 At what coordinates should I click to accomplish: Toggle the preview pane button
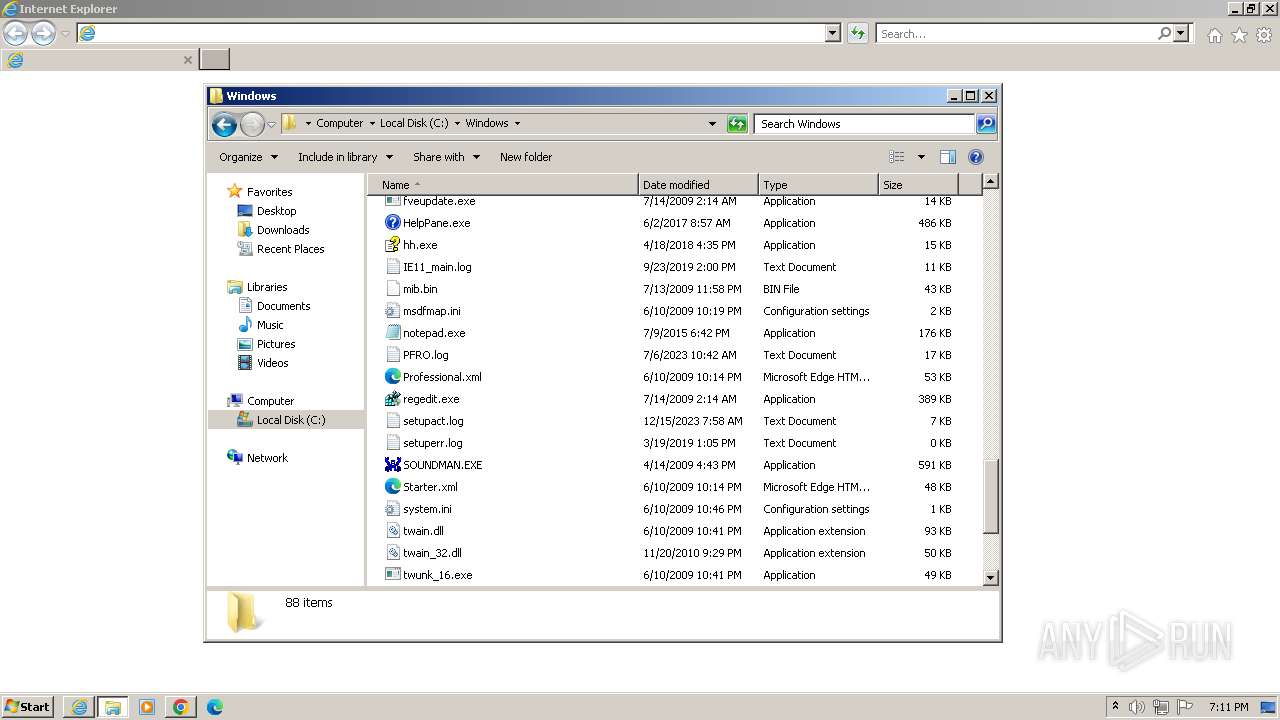(x=948, y=157)
